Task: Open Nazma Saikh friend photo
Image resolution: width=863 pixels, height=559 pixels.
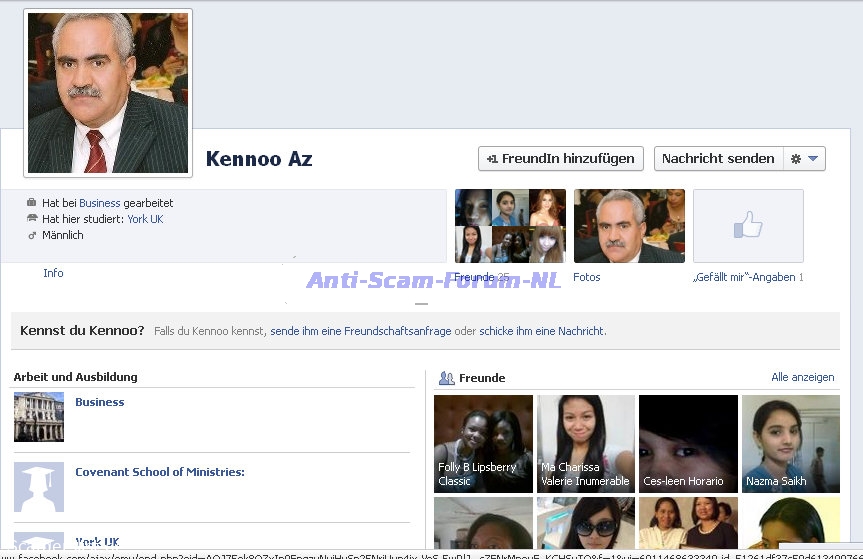Action: coord(790,443)
